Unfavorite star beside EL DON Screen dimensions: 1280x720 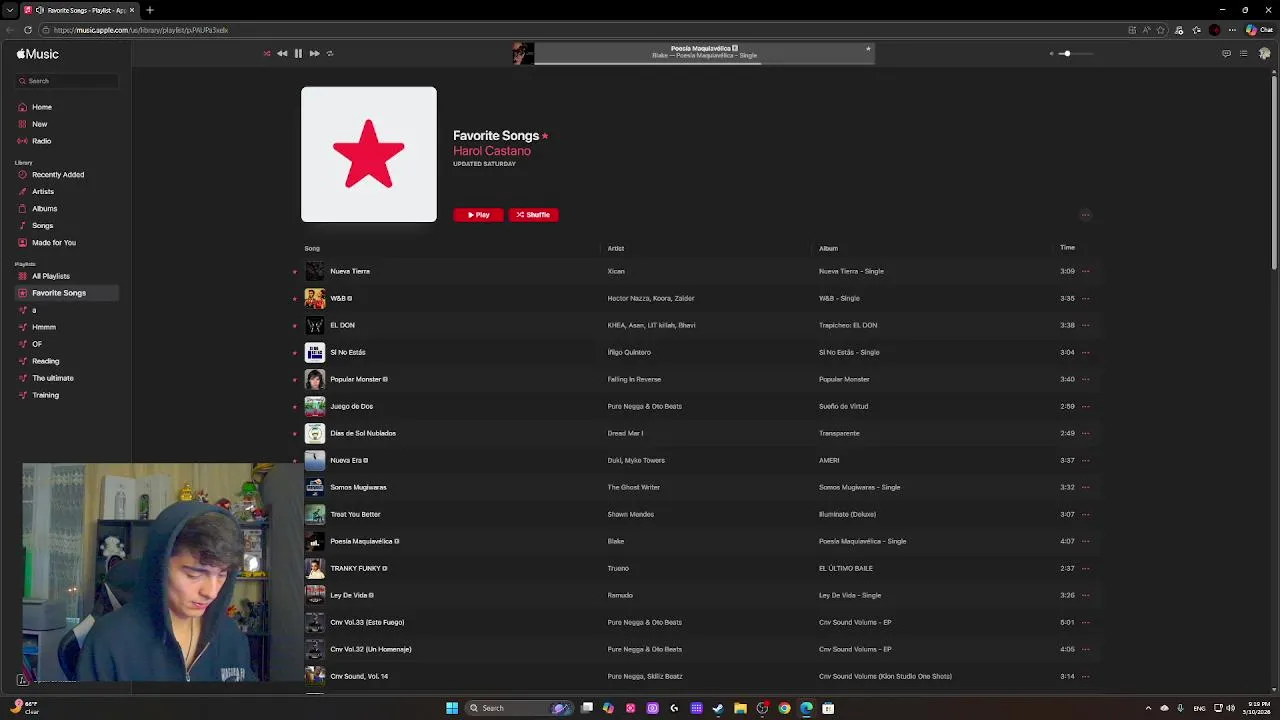pos(295,325)
